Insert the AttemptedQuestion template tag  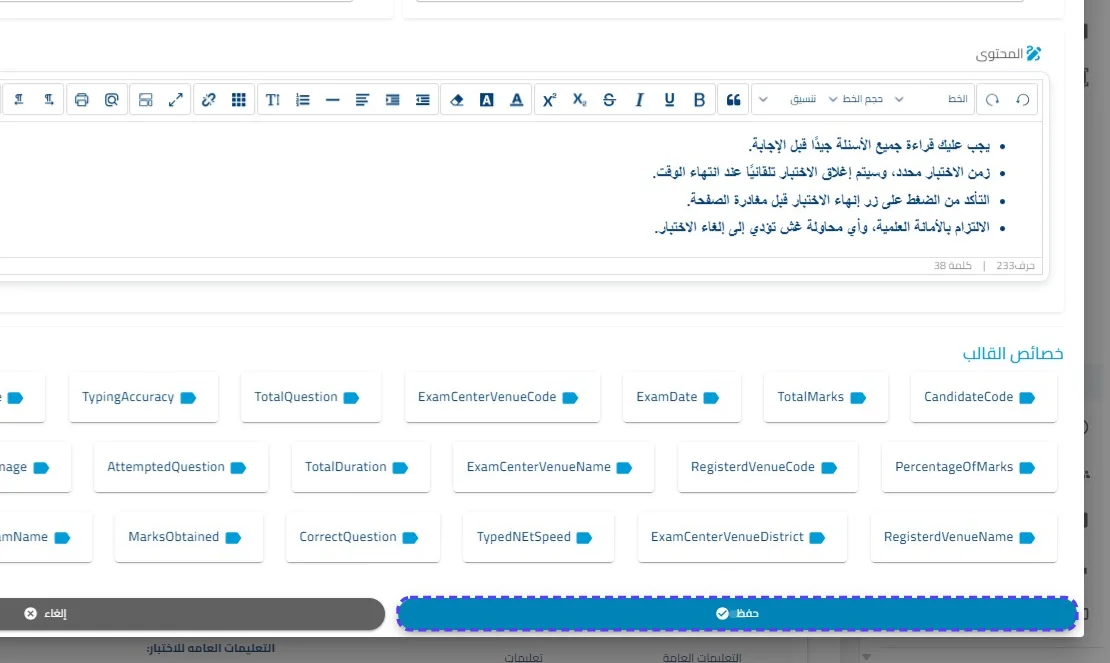coord(181,467)
